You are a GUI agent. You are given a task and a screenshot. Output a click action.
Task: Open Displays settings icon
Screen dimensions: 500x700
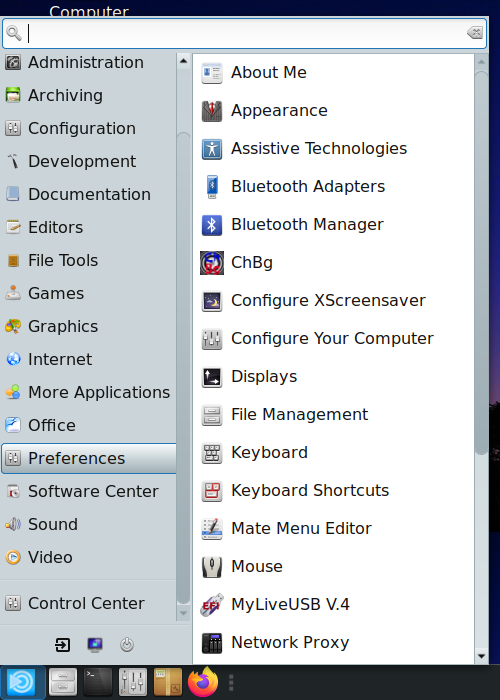coord(212,376)
